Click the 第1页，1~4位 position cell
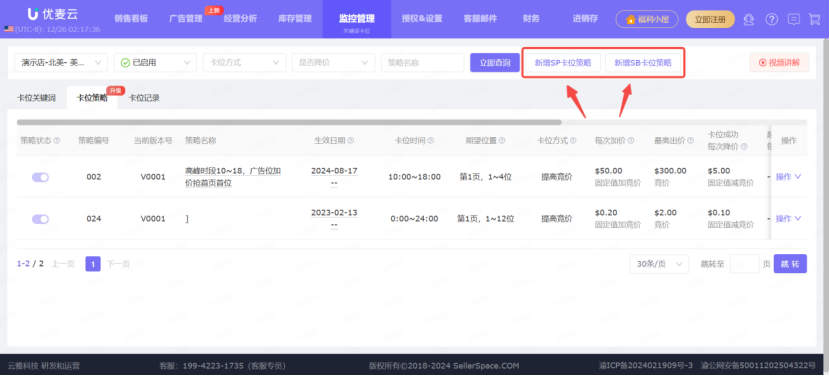Image resolution: width=830 pixels, height=376 pixels. click(x=485, y=177)
